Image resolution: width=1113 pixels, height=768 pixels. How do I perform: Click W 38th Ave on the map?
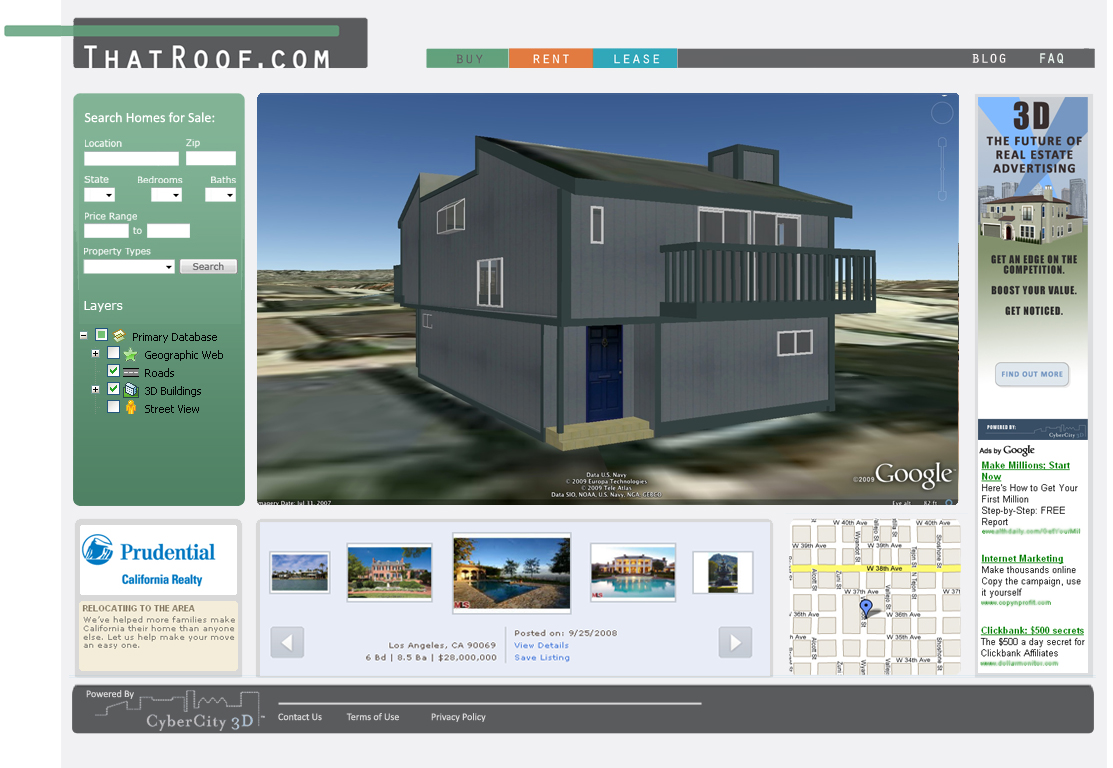click(x=884, y=569)
